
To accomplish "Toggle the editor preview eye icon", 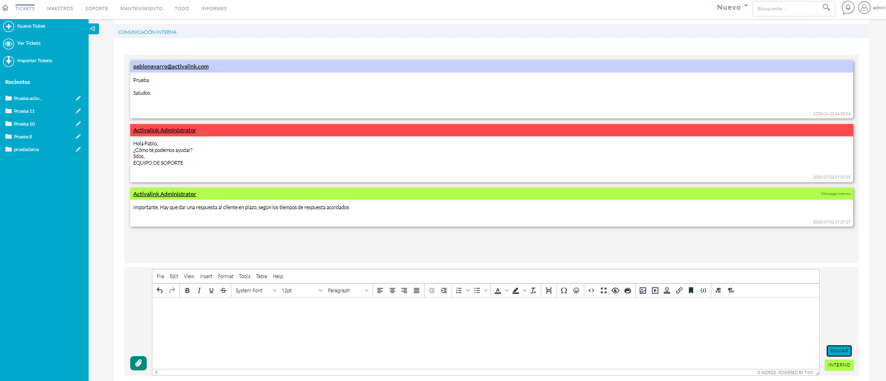I will [616, 291].
